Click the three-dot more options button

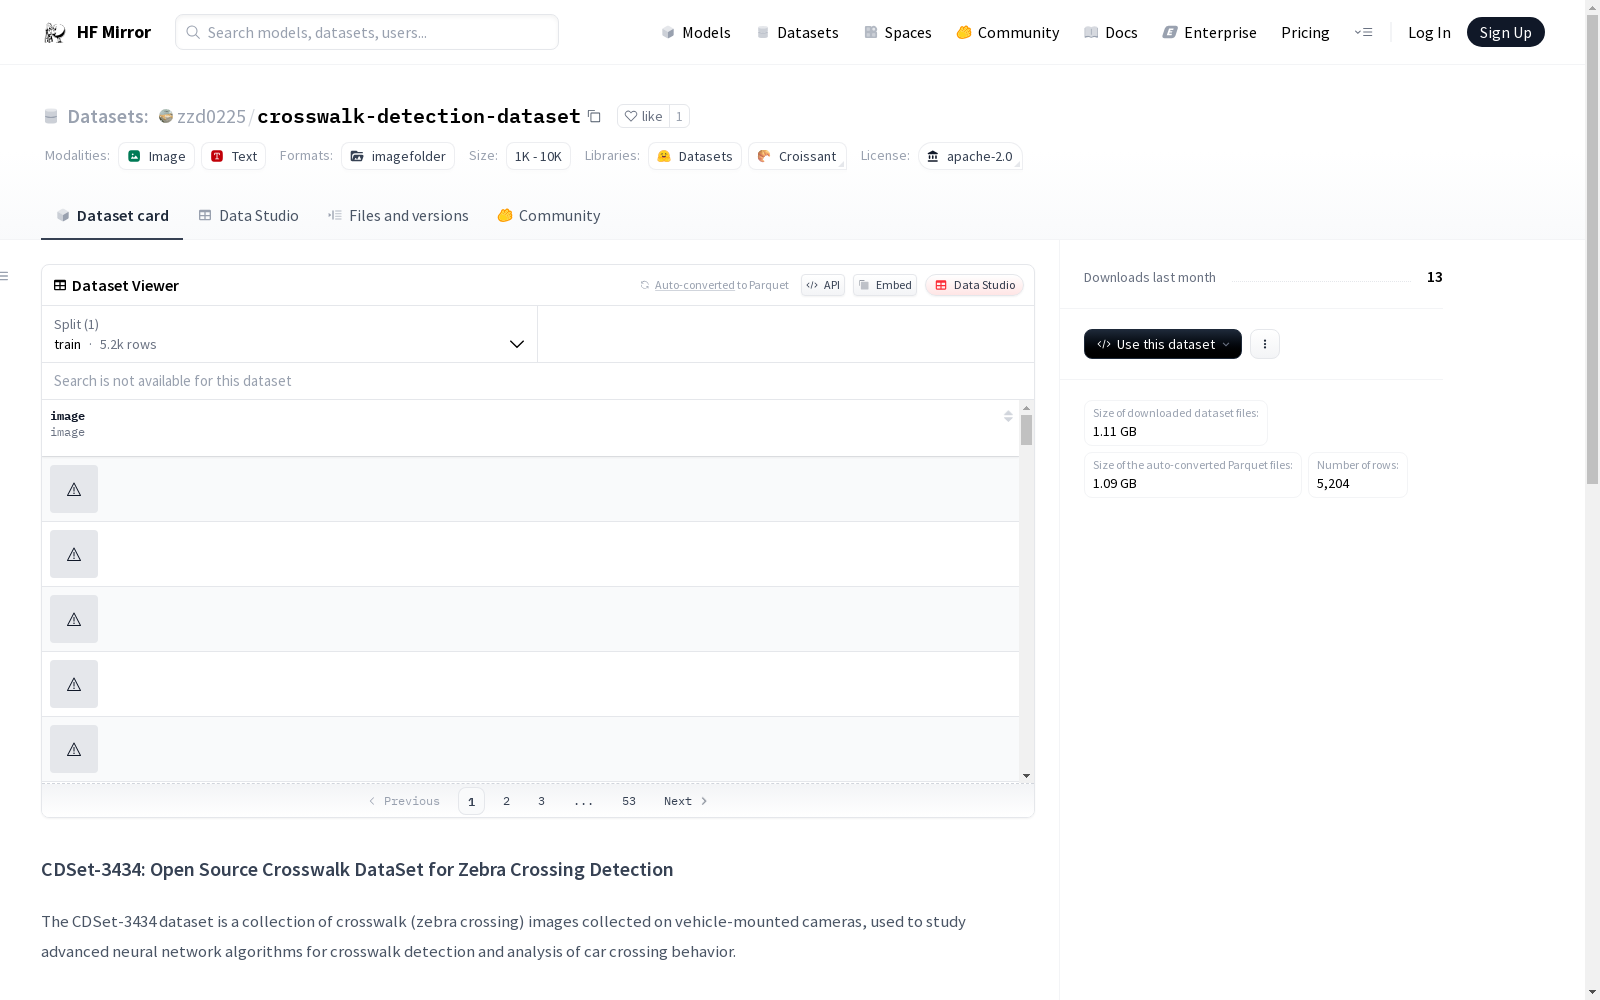point(1265,344)
